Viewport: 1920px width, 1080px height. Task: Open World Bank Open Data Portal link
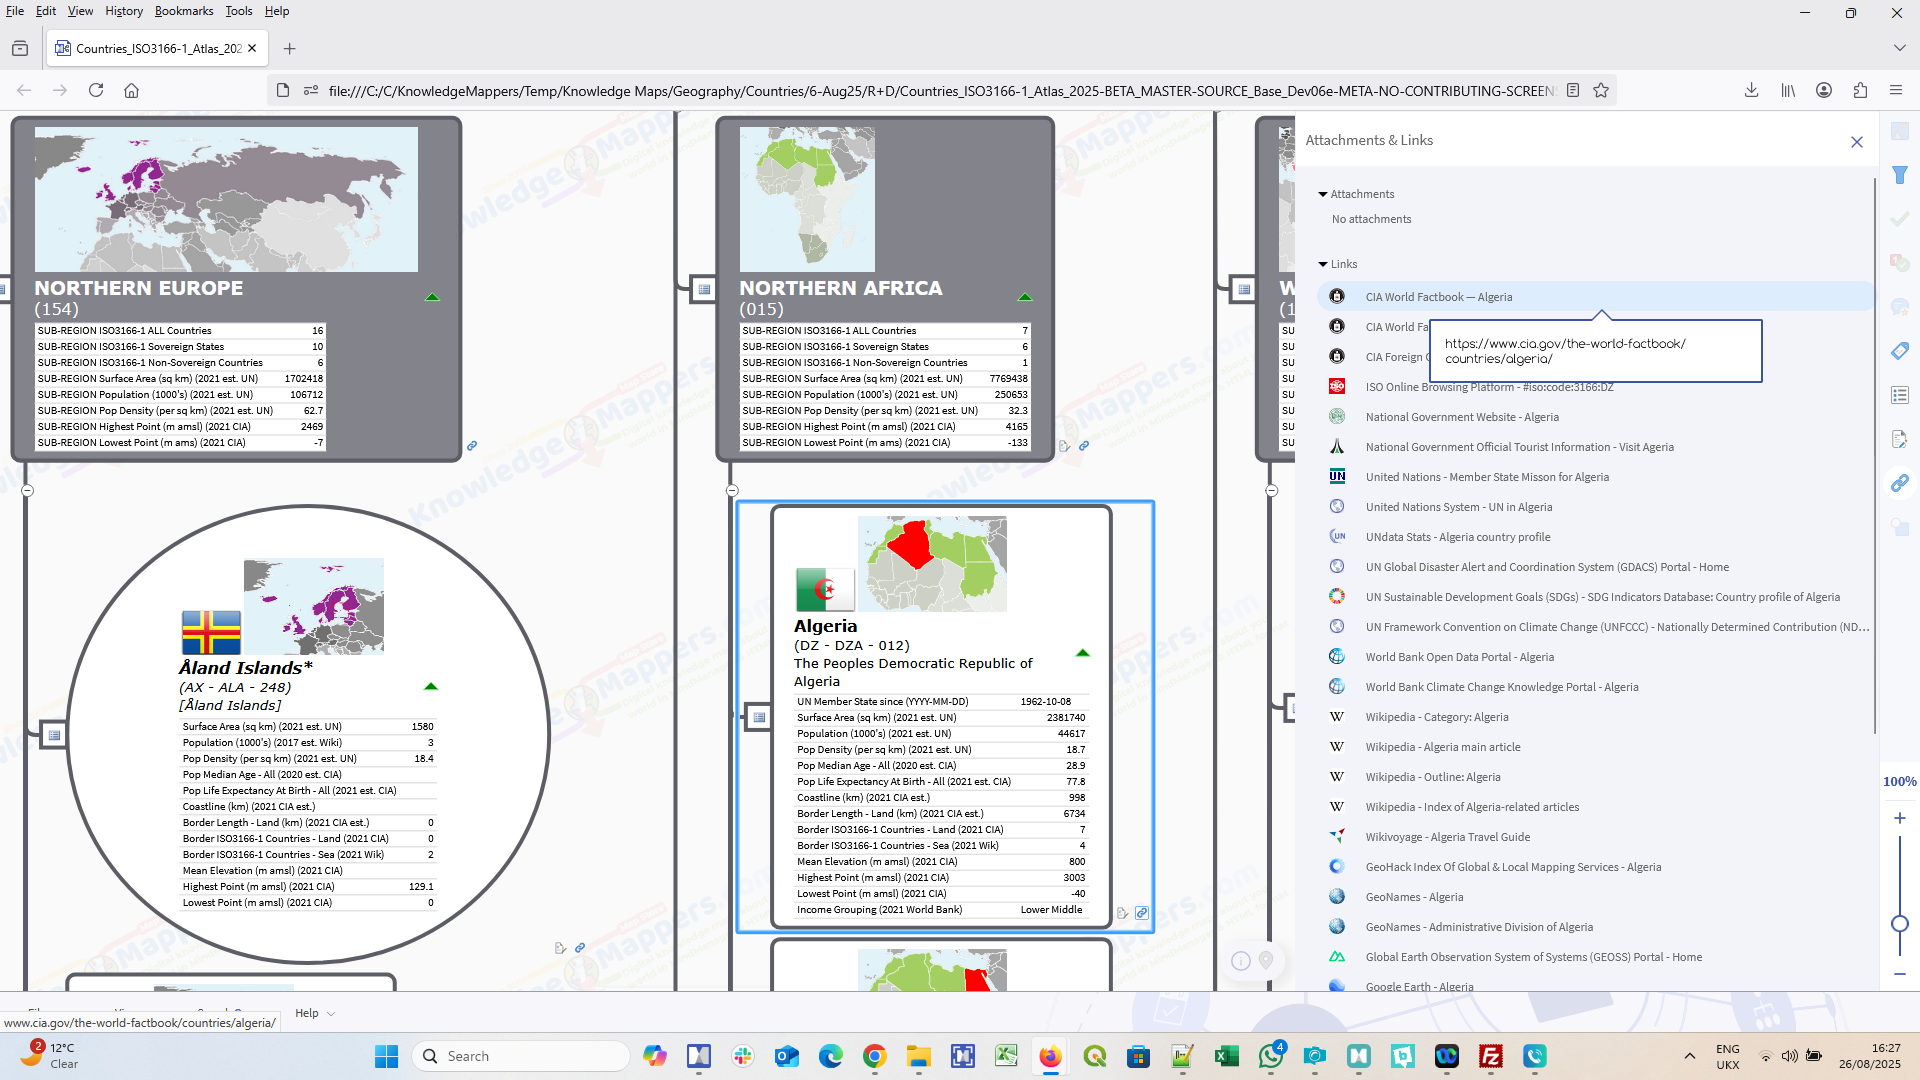(1459, 657)
